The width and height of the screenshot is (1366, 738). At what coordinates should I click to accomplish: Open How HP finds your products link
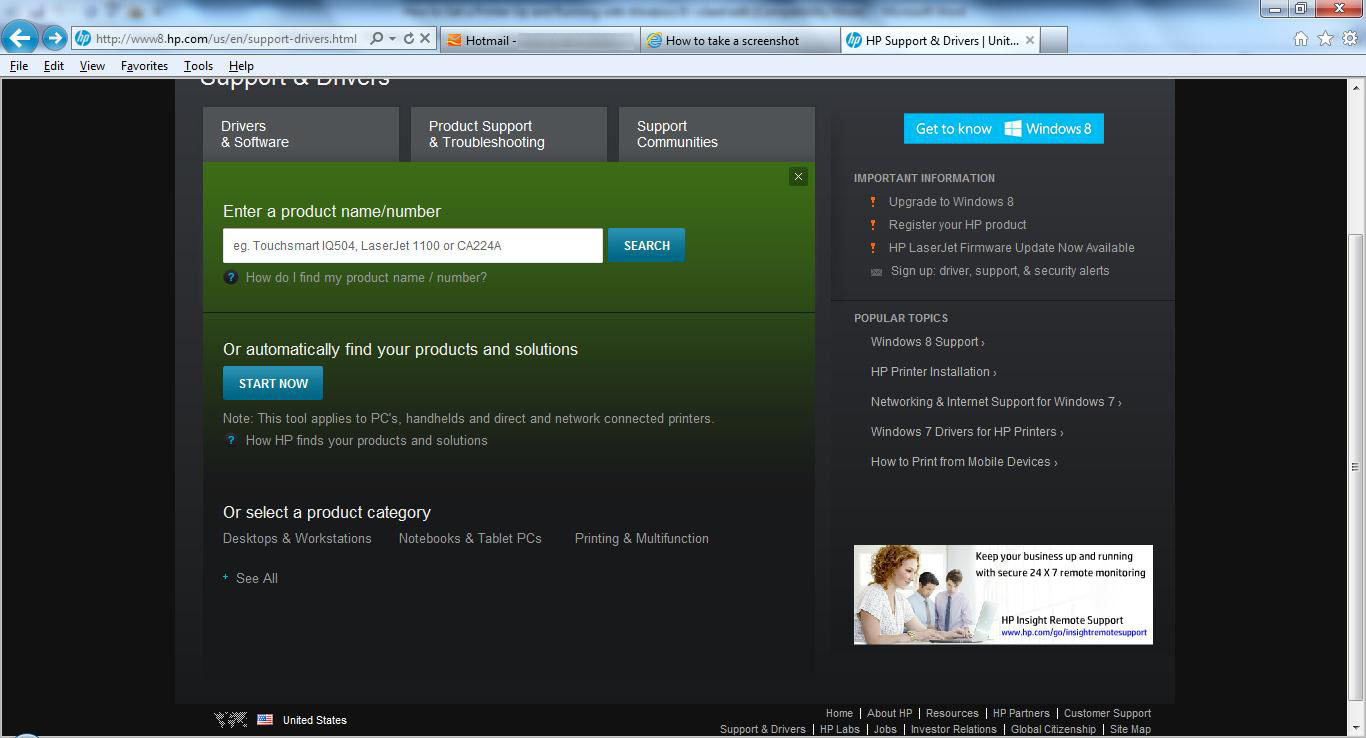366,440
